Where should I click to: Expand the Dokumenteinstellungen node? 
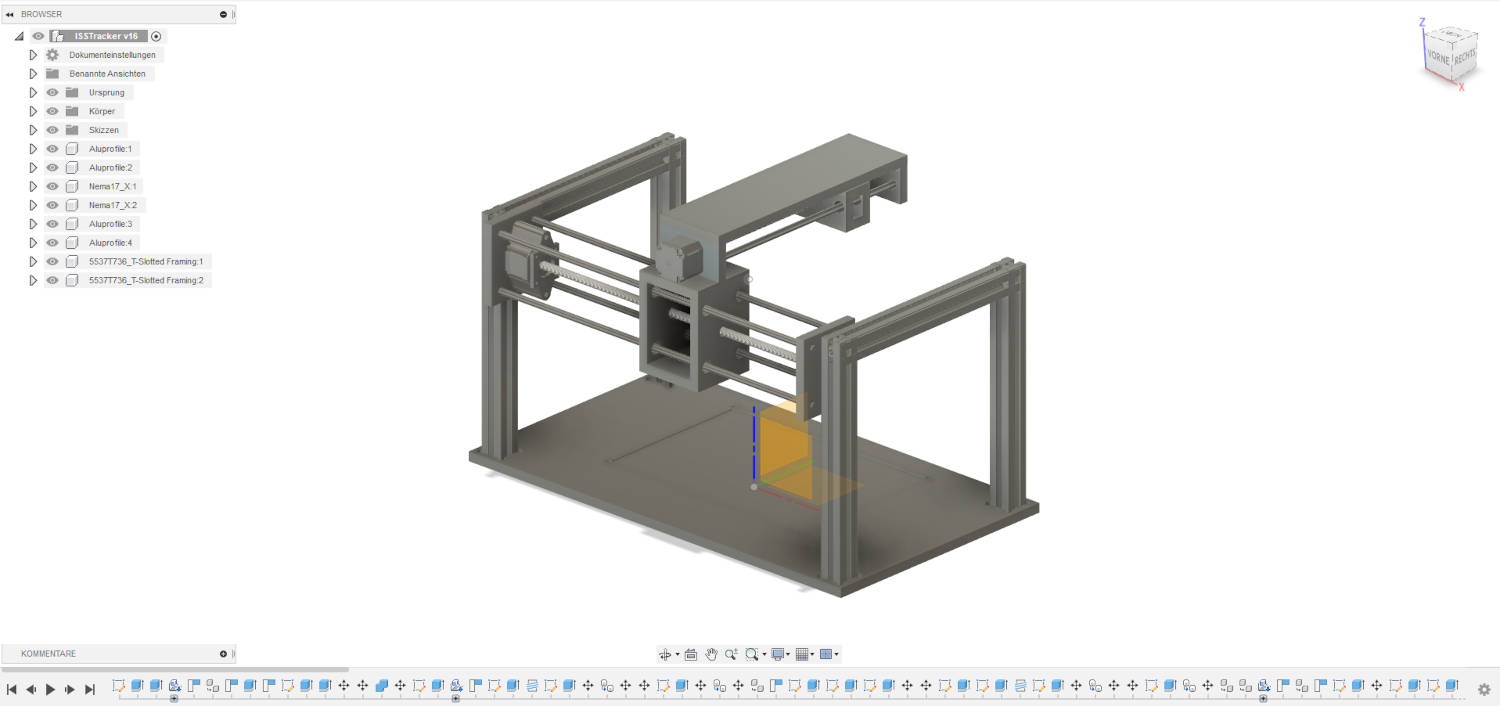click(33, 55)
